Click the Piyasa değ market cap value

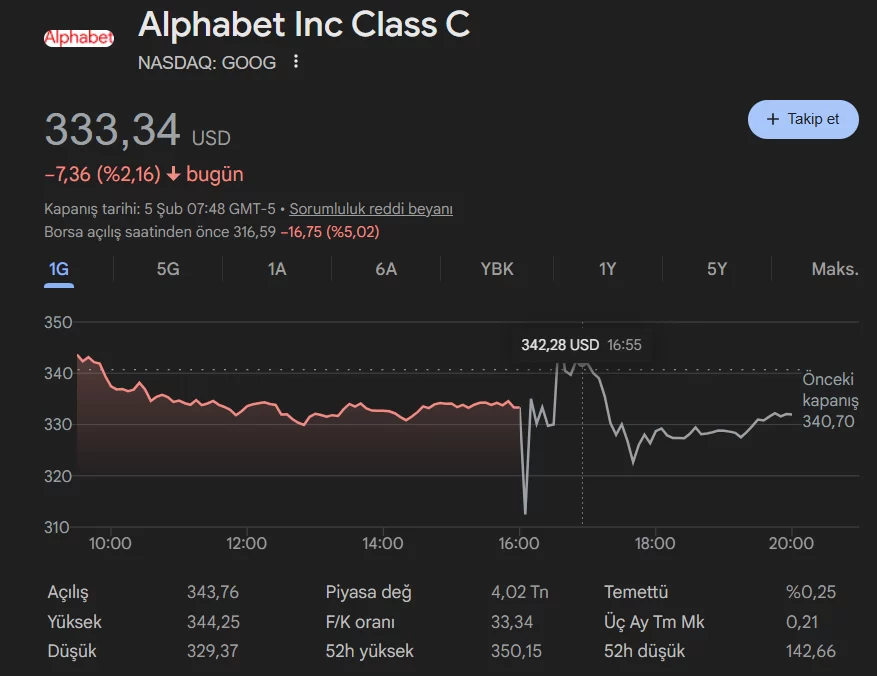coord(519,592)
